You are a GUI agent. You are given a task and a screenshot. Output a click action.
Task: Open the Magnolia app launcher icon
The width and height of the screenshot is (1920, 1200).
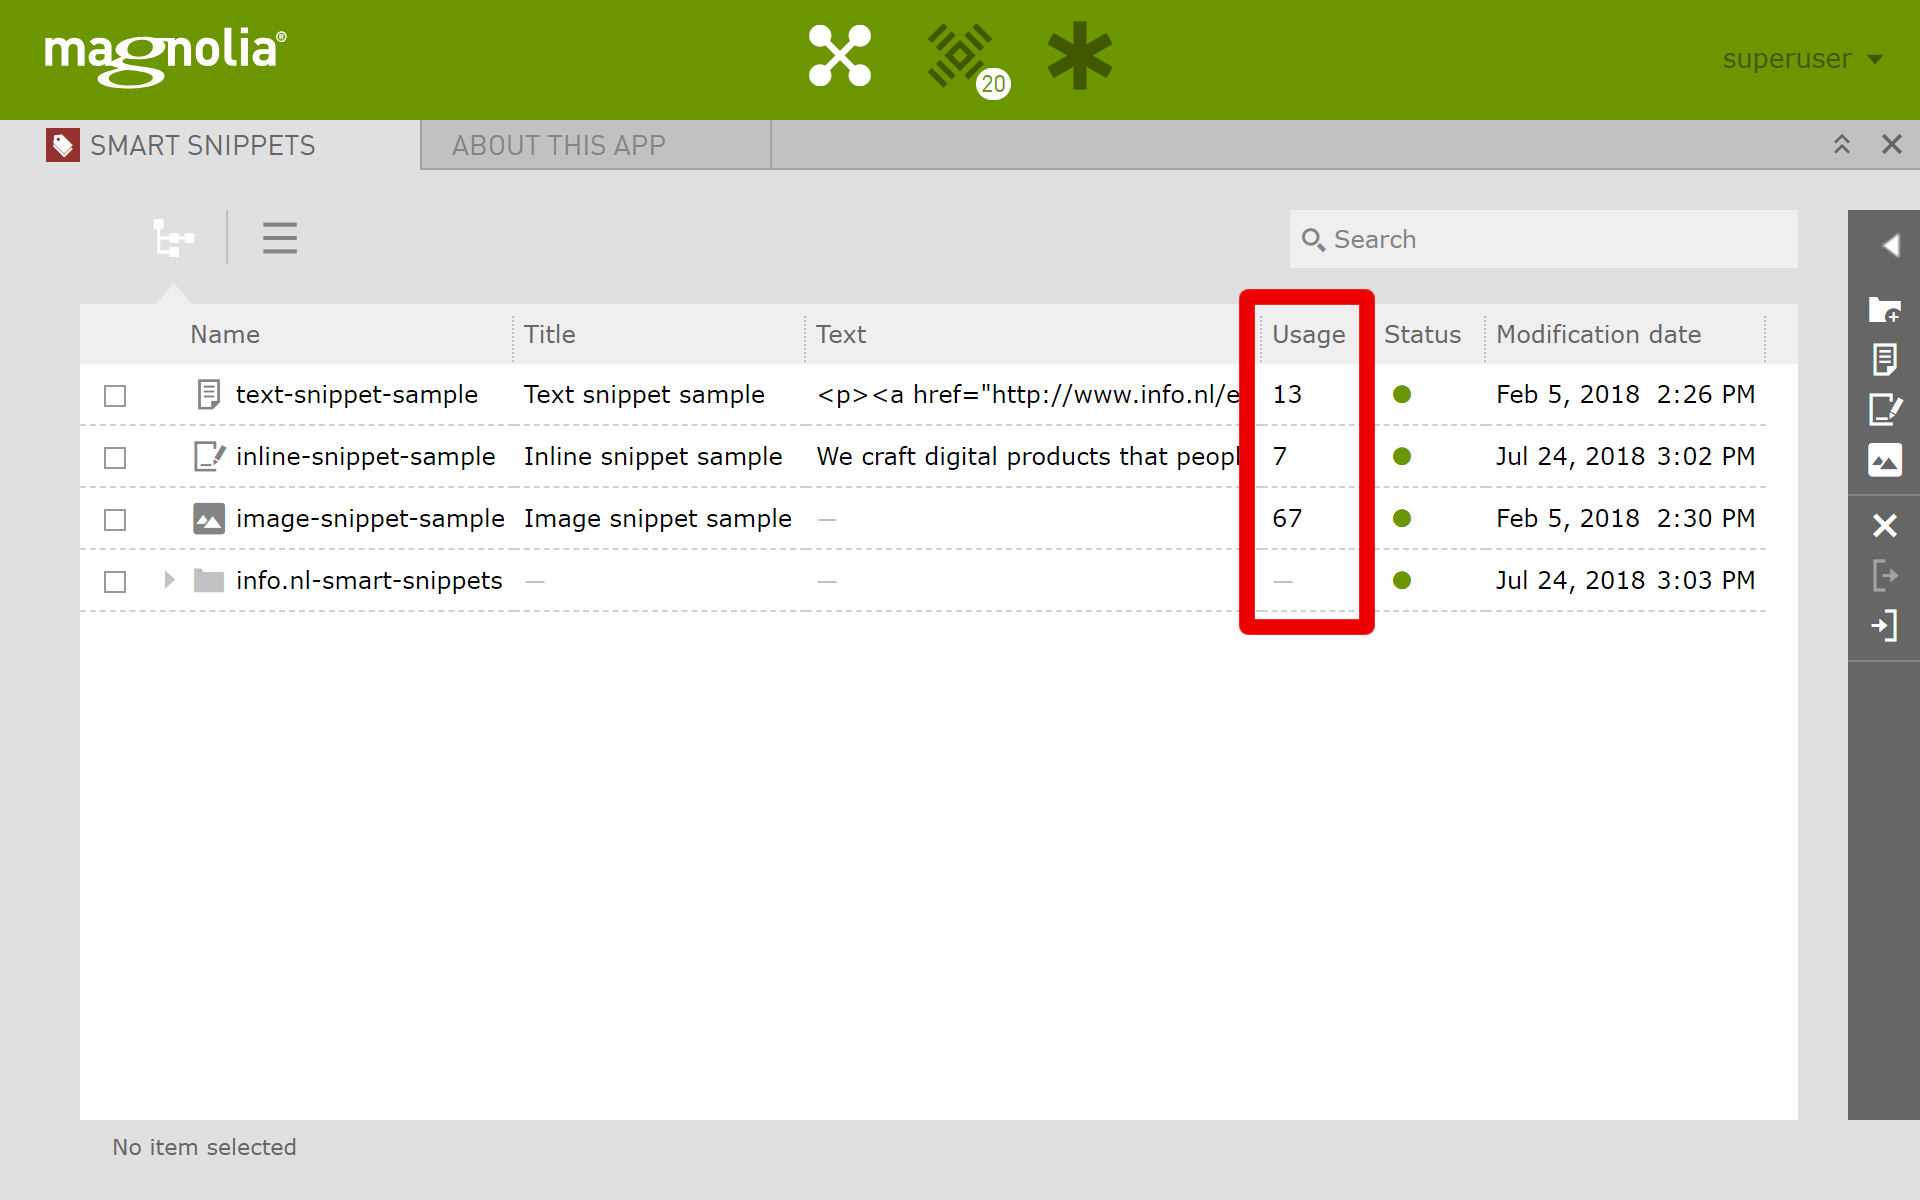point(839,56)
